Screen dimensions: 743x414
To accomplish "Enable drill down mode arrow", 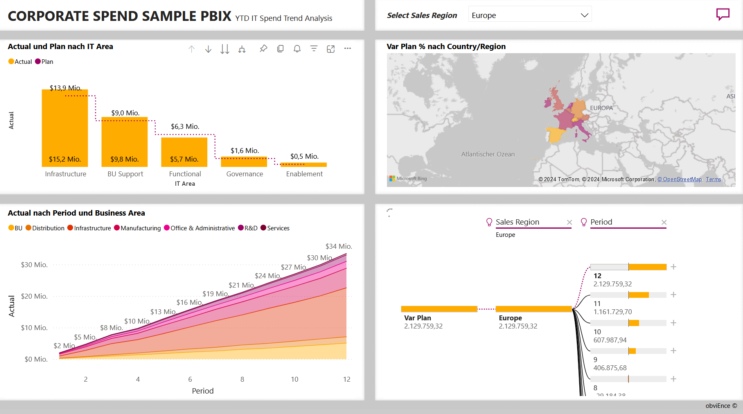I will click(x=208, y=49).
